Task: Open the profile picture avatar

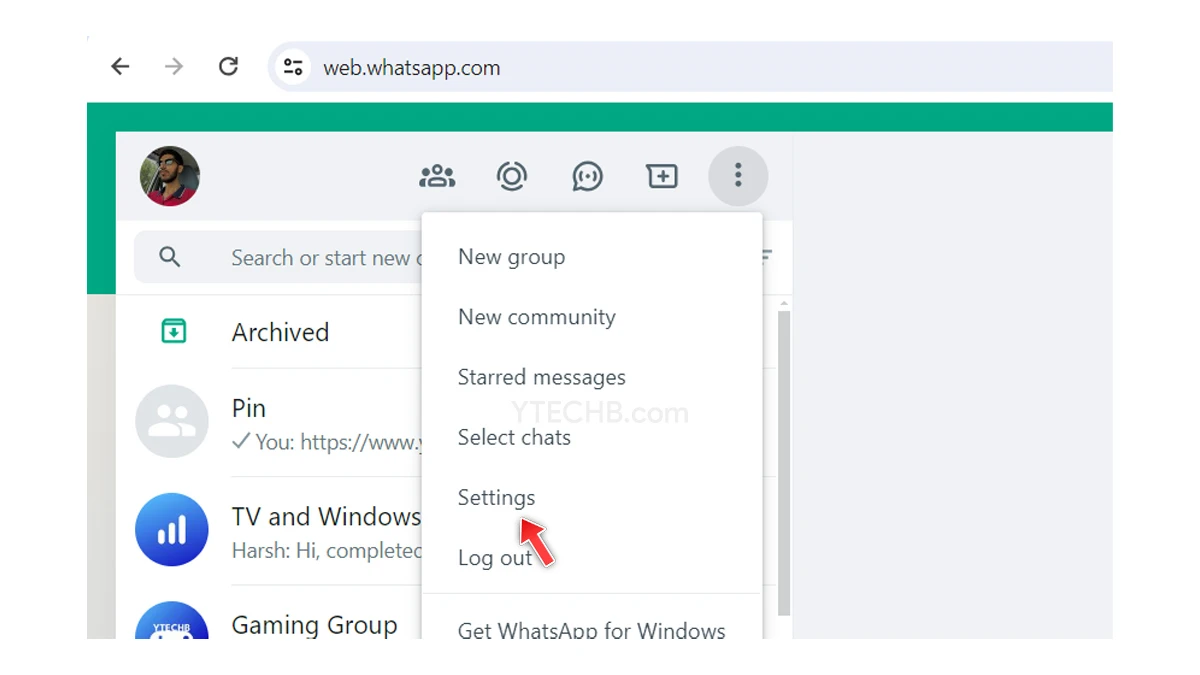Action: [170, 176]
